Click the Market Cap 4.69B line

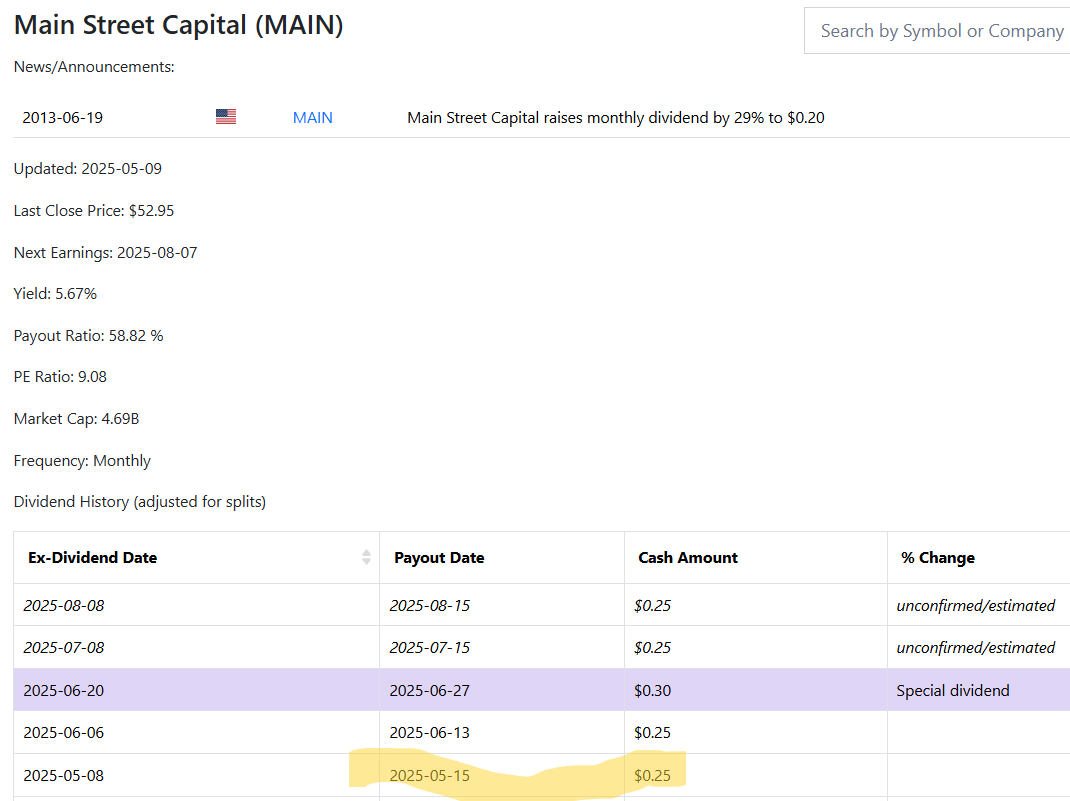(x=76, y=419)
